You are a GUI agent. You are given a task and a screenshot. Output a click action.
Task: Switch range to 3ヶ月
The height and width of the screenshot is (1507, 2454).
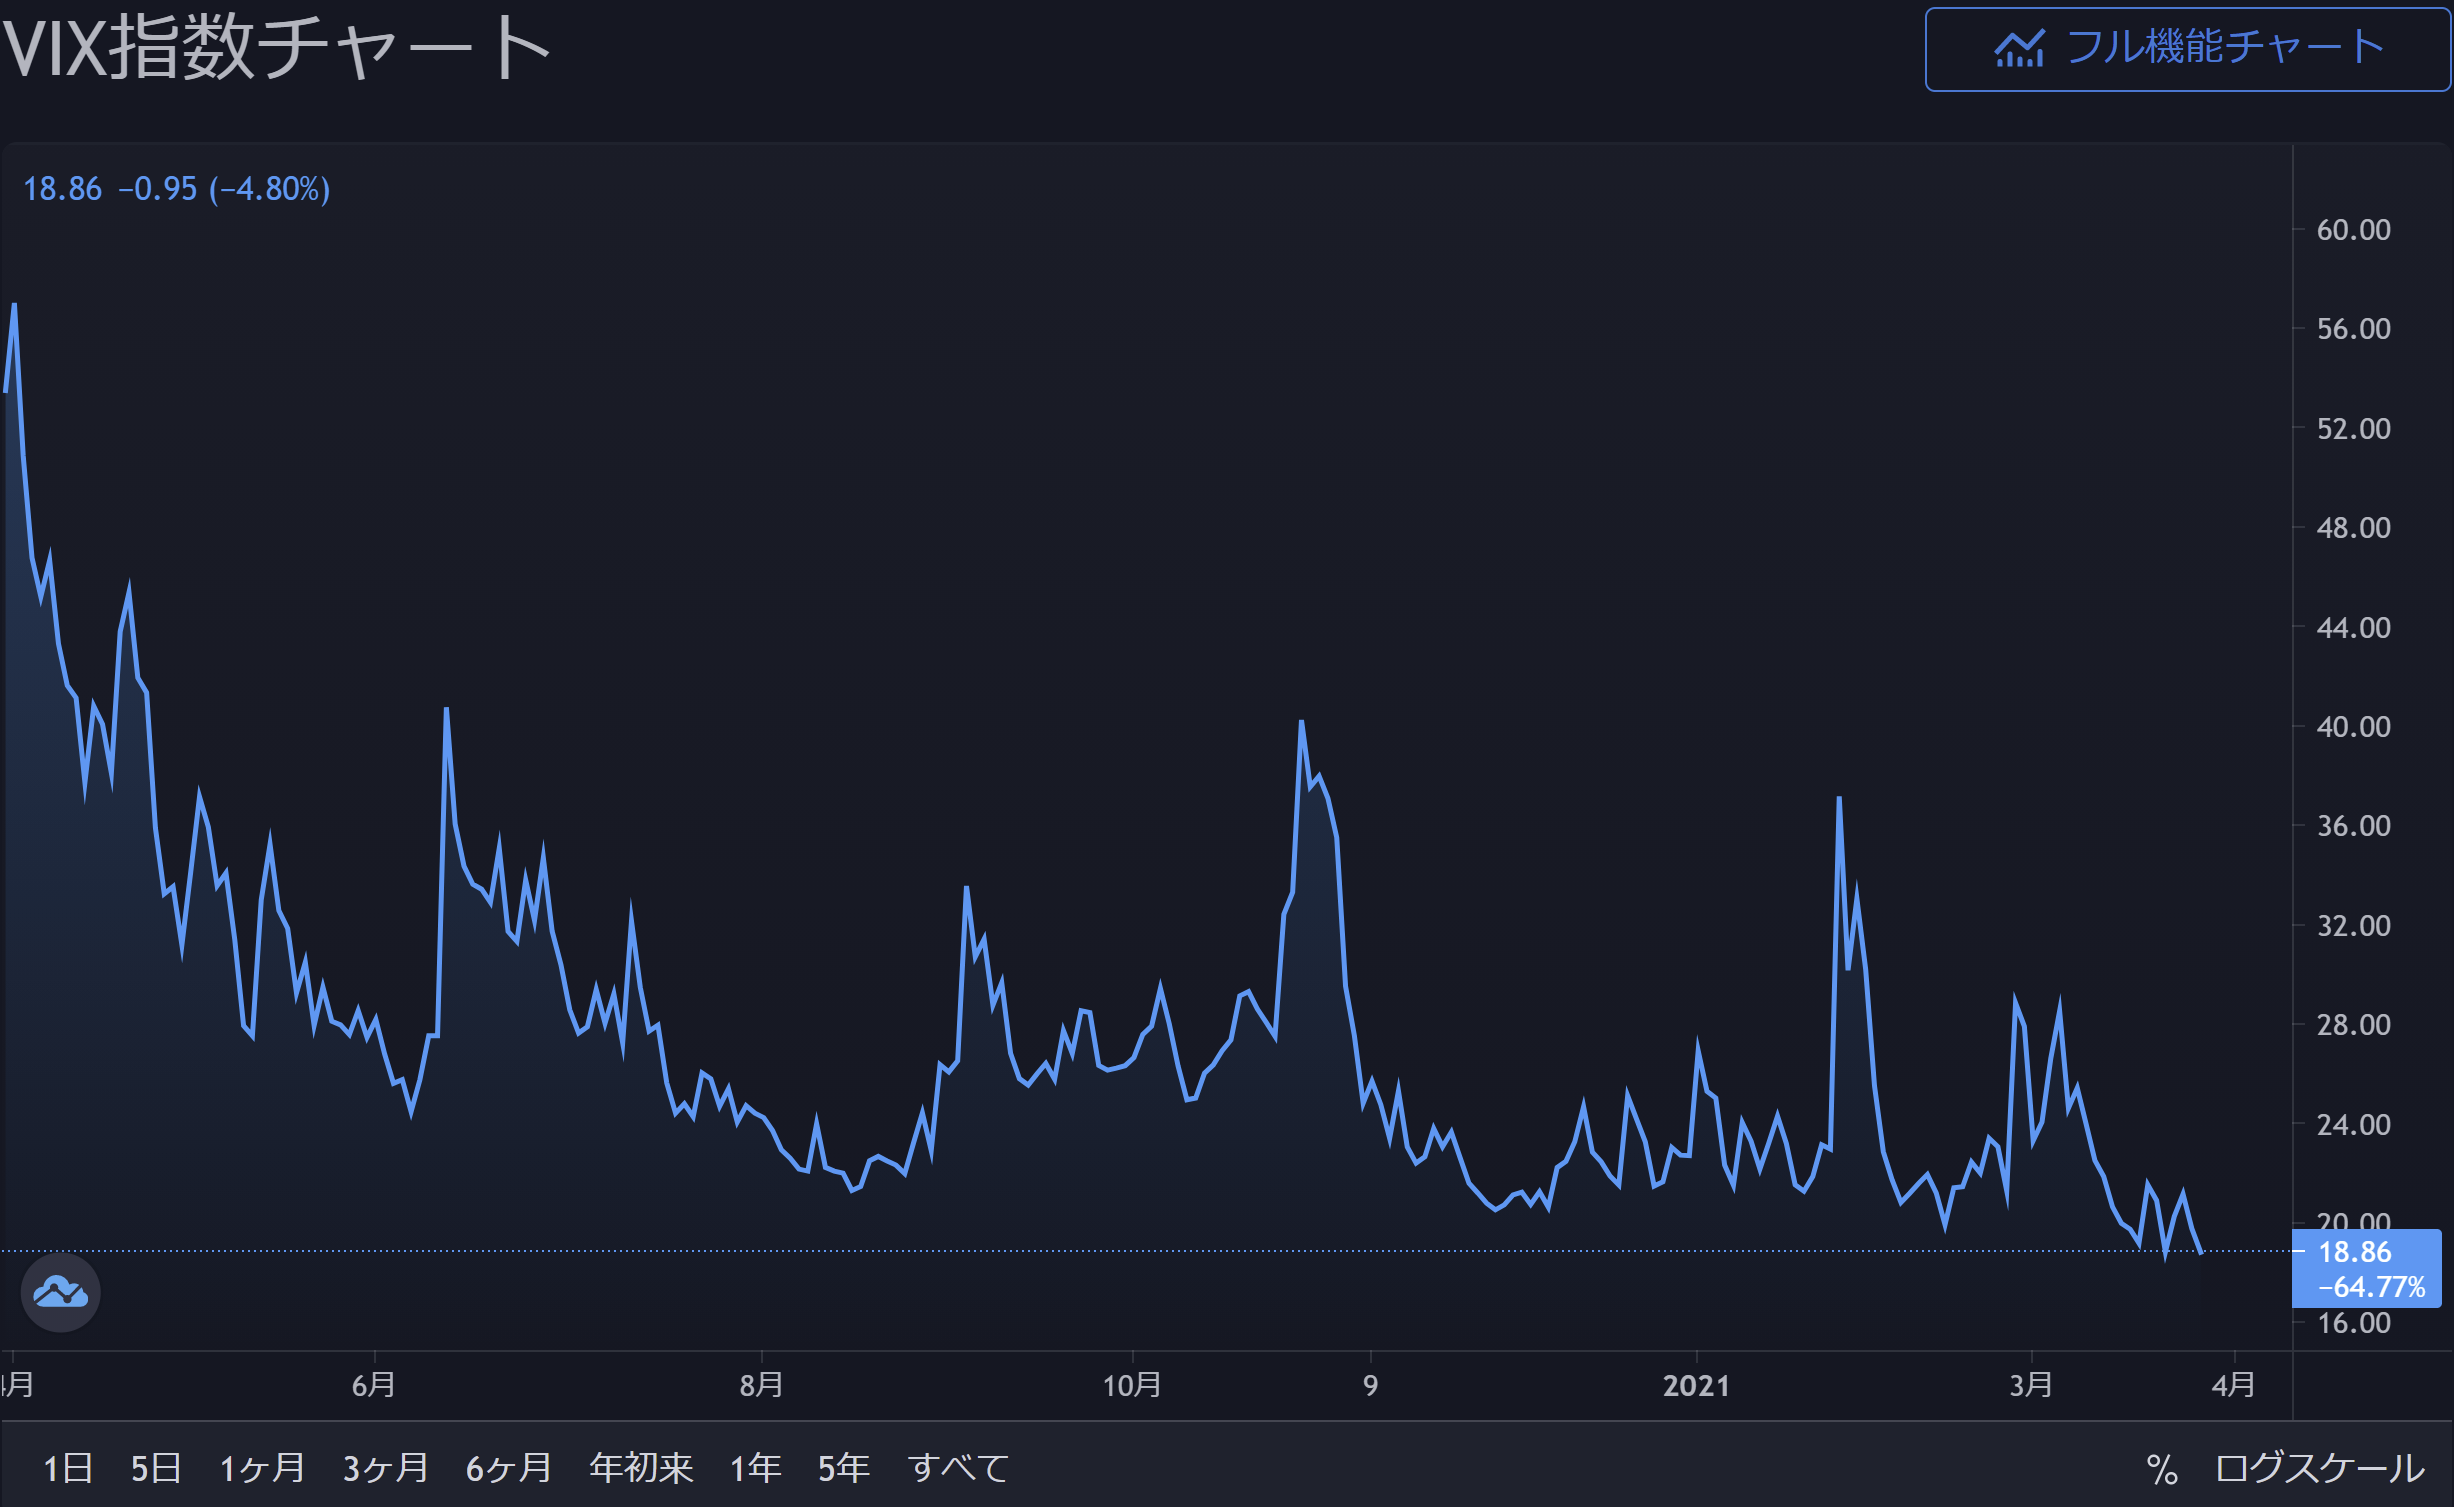(x=385, y=1468)
